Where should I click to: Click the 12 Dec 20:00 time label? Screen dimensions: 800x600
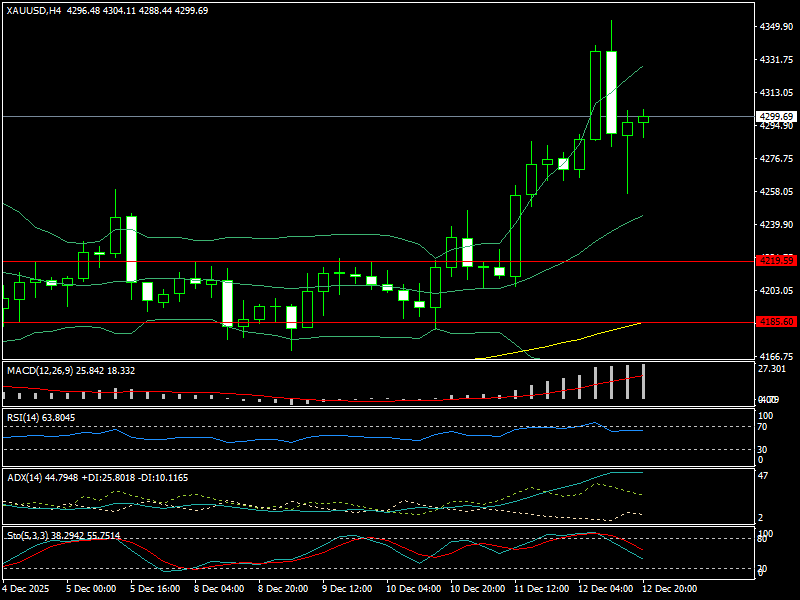670,589
